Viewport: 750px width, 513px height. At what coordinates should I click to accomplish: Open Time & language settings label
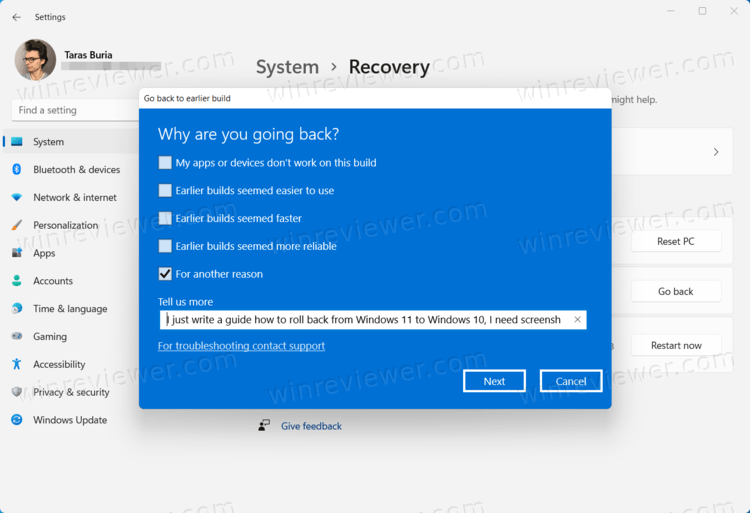point(70,309)
